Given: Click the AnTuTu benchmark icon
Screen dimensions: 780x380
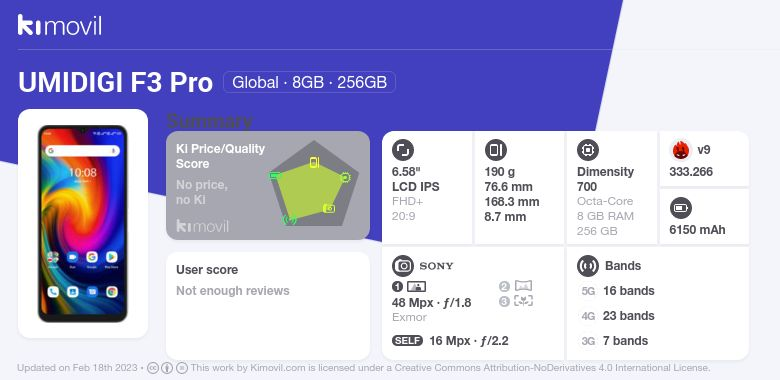Looking at the screenshot, I should coord(680,150).
